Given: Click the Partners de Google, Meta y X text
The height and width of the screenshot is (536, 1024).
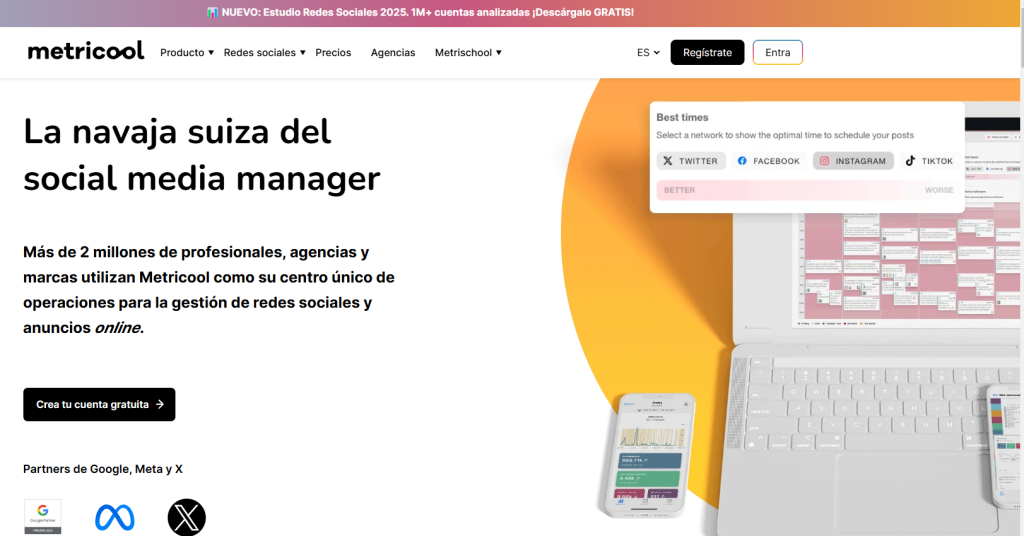Looking at the screenshot, I should click(x=103, y=469).
